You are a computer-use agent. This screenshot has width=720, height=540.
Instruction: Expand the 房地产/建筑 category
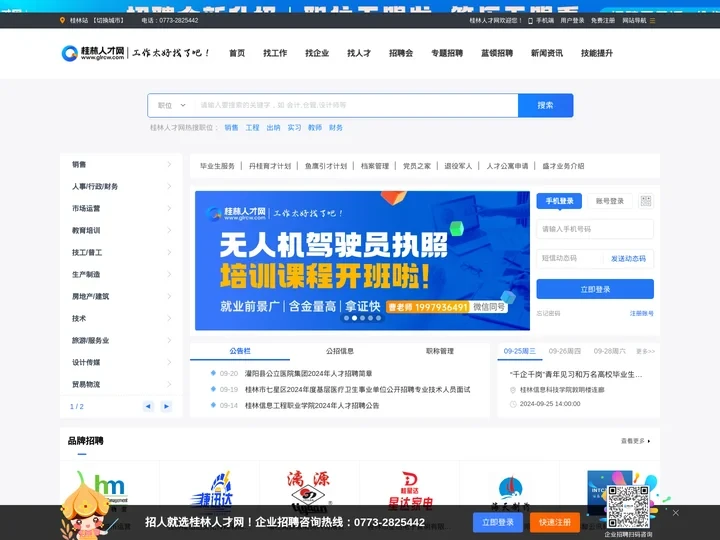point(121,296)
